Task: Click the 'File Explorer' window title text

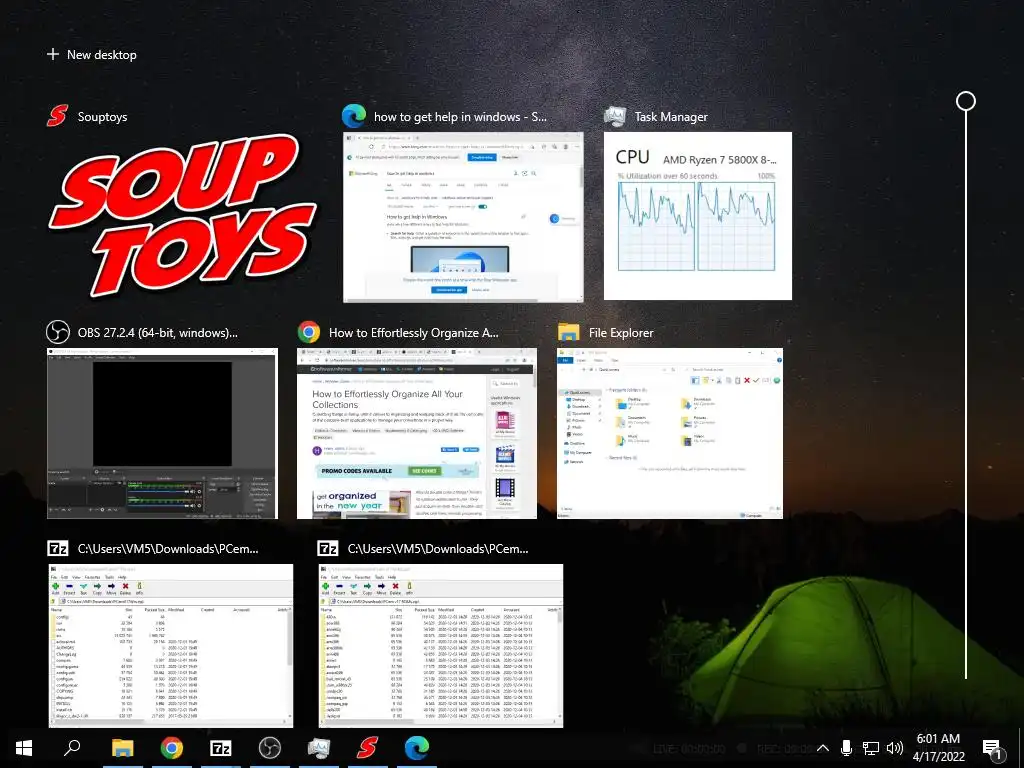Action: tap(621, 333)
